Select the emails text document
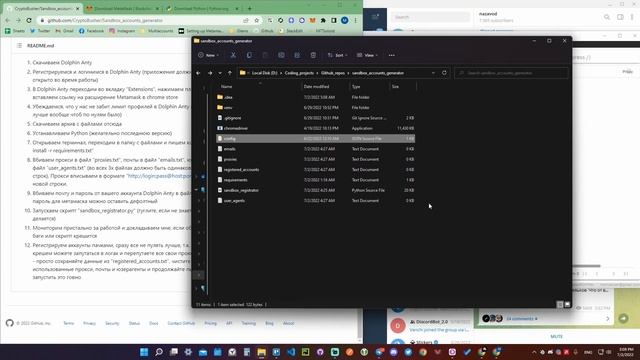This screenshot has width=640, height=360. [315, 149]
